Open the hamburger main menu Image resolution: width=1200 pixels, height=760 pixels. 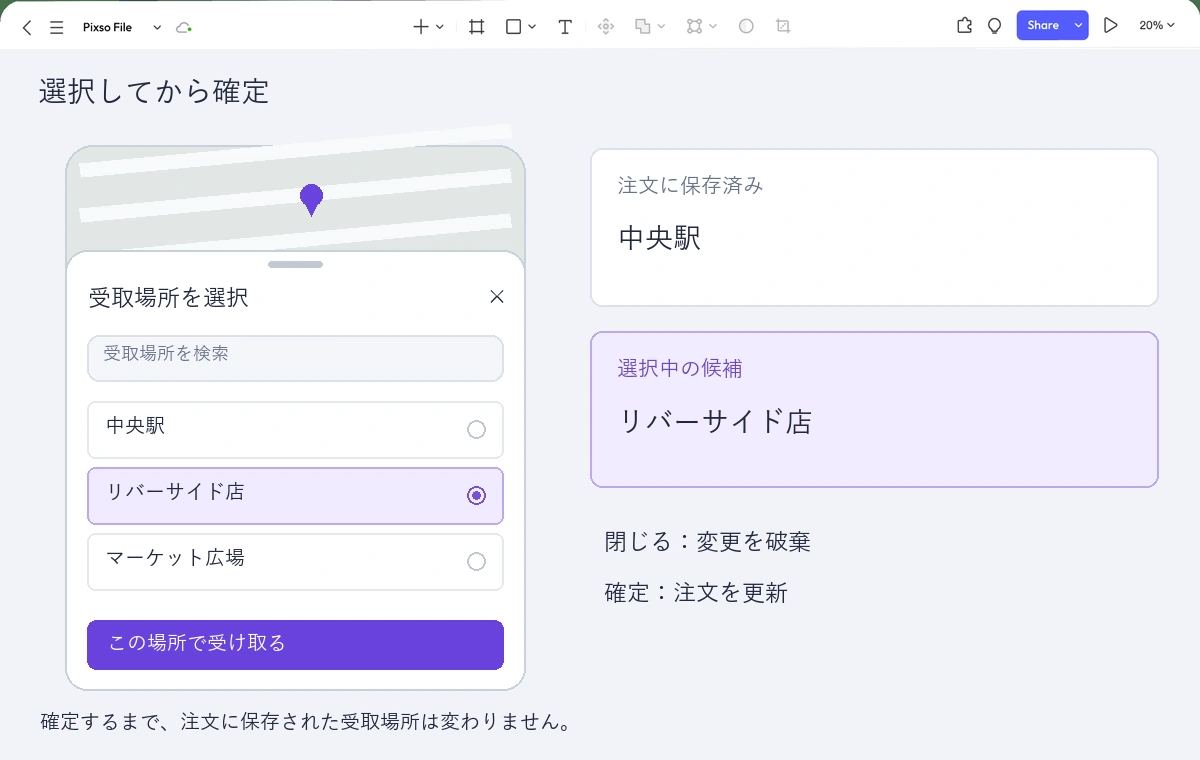(57, 27)
